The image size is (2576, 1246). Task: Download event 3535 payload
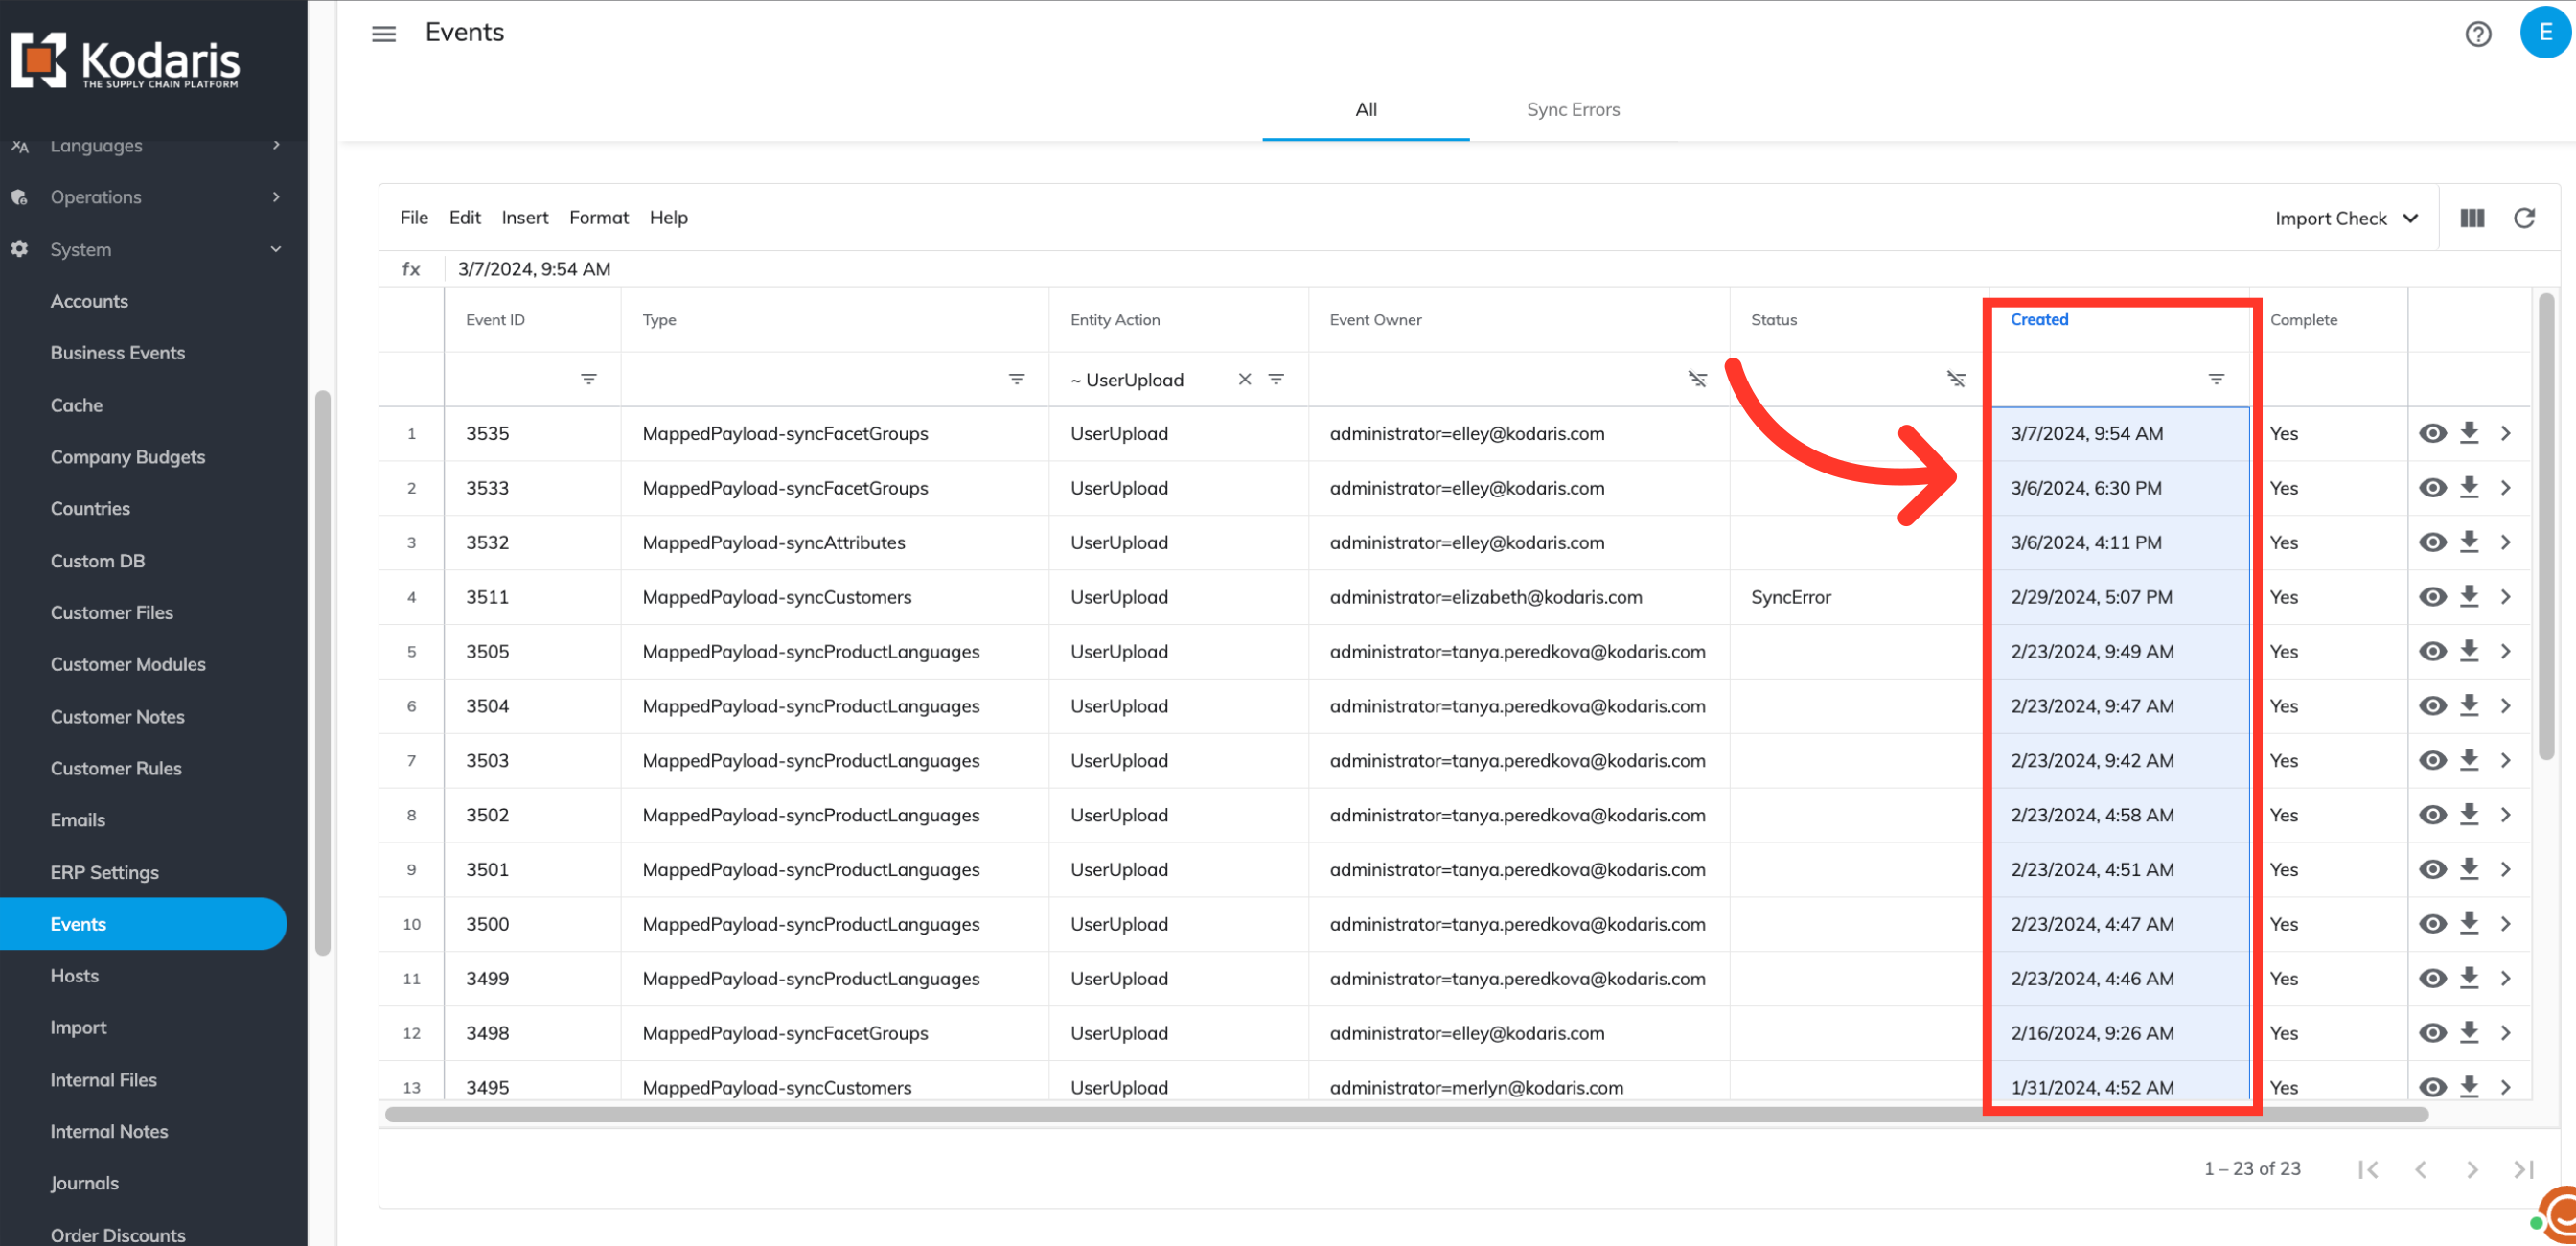[x=2469, y=433]
